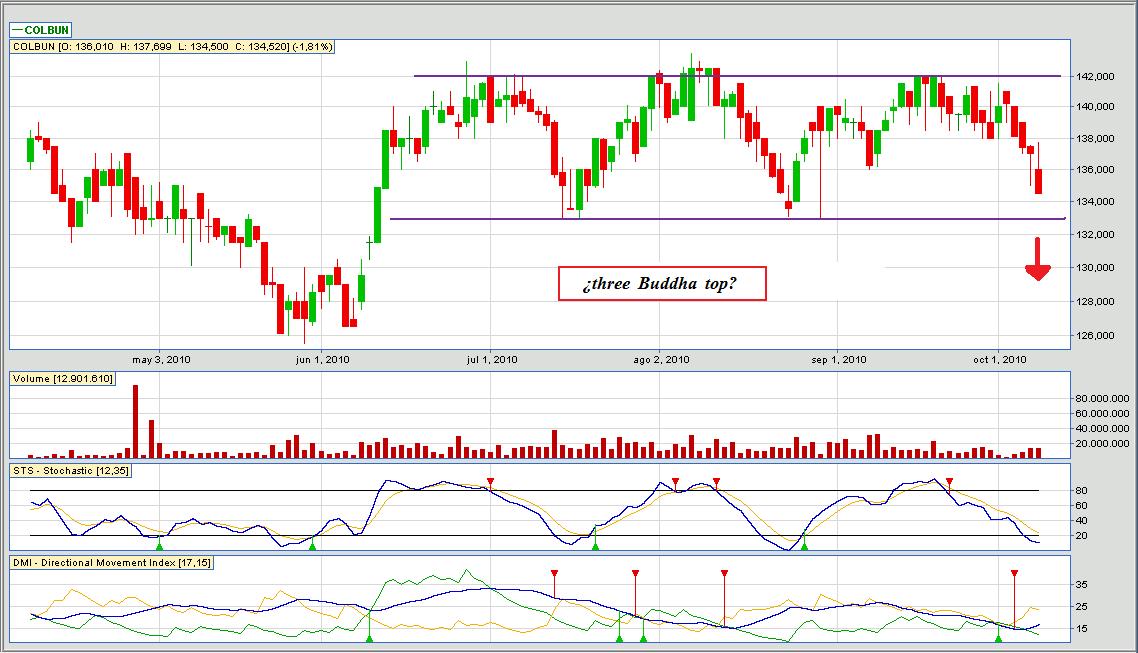The width and height of the screenshot is (1138, 653).
Task: Click the last red sell marker in Stochastic panel
Action: (949, 482)
